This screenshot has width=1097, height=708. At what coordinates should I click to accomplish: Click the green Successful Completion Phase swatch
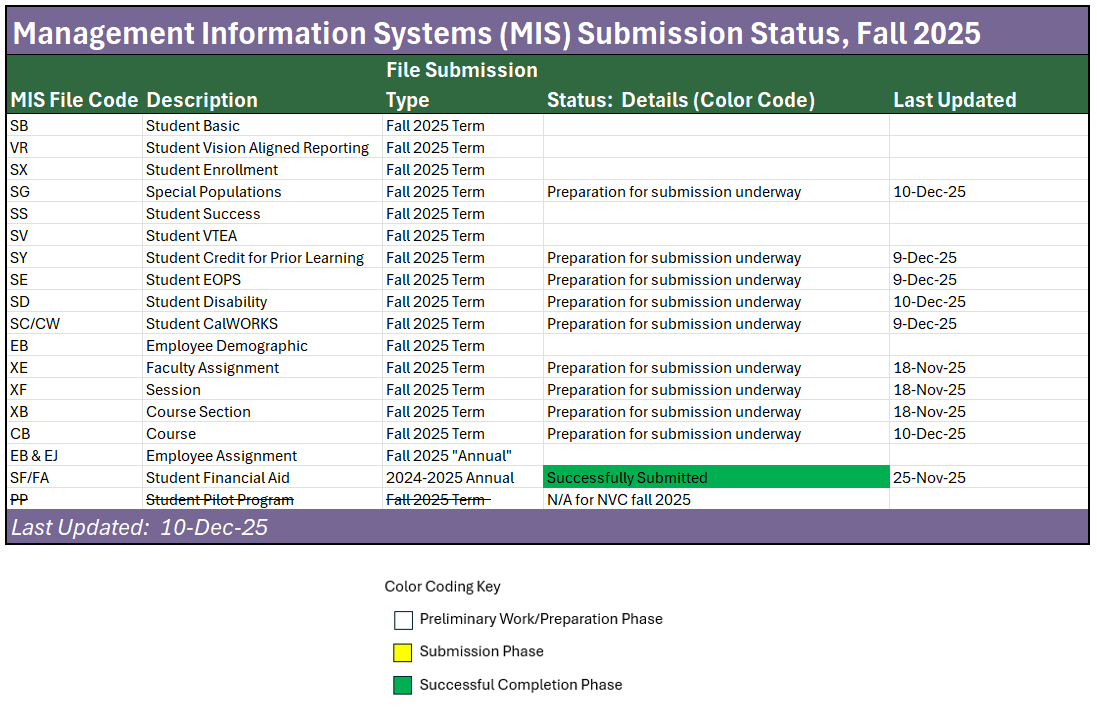[x=403, y=686]
